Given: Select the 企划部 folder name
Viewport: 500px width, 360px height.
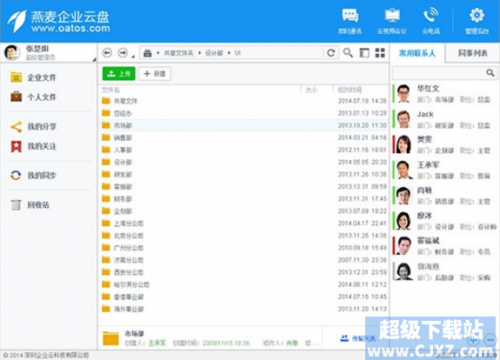Looking at the screenshot, I should pos(123,211).
